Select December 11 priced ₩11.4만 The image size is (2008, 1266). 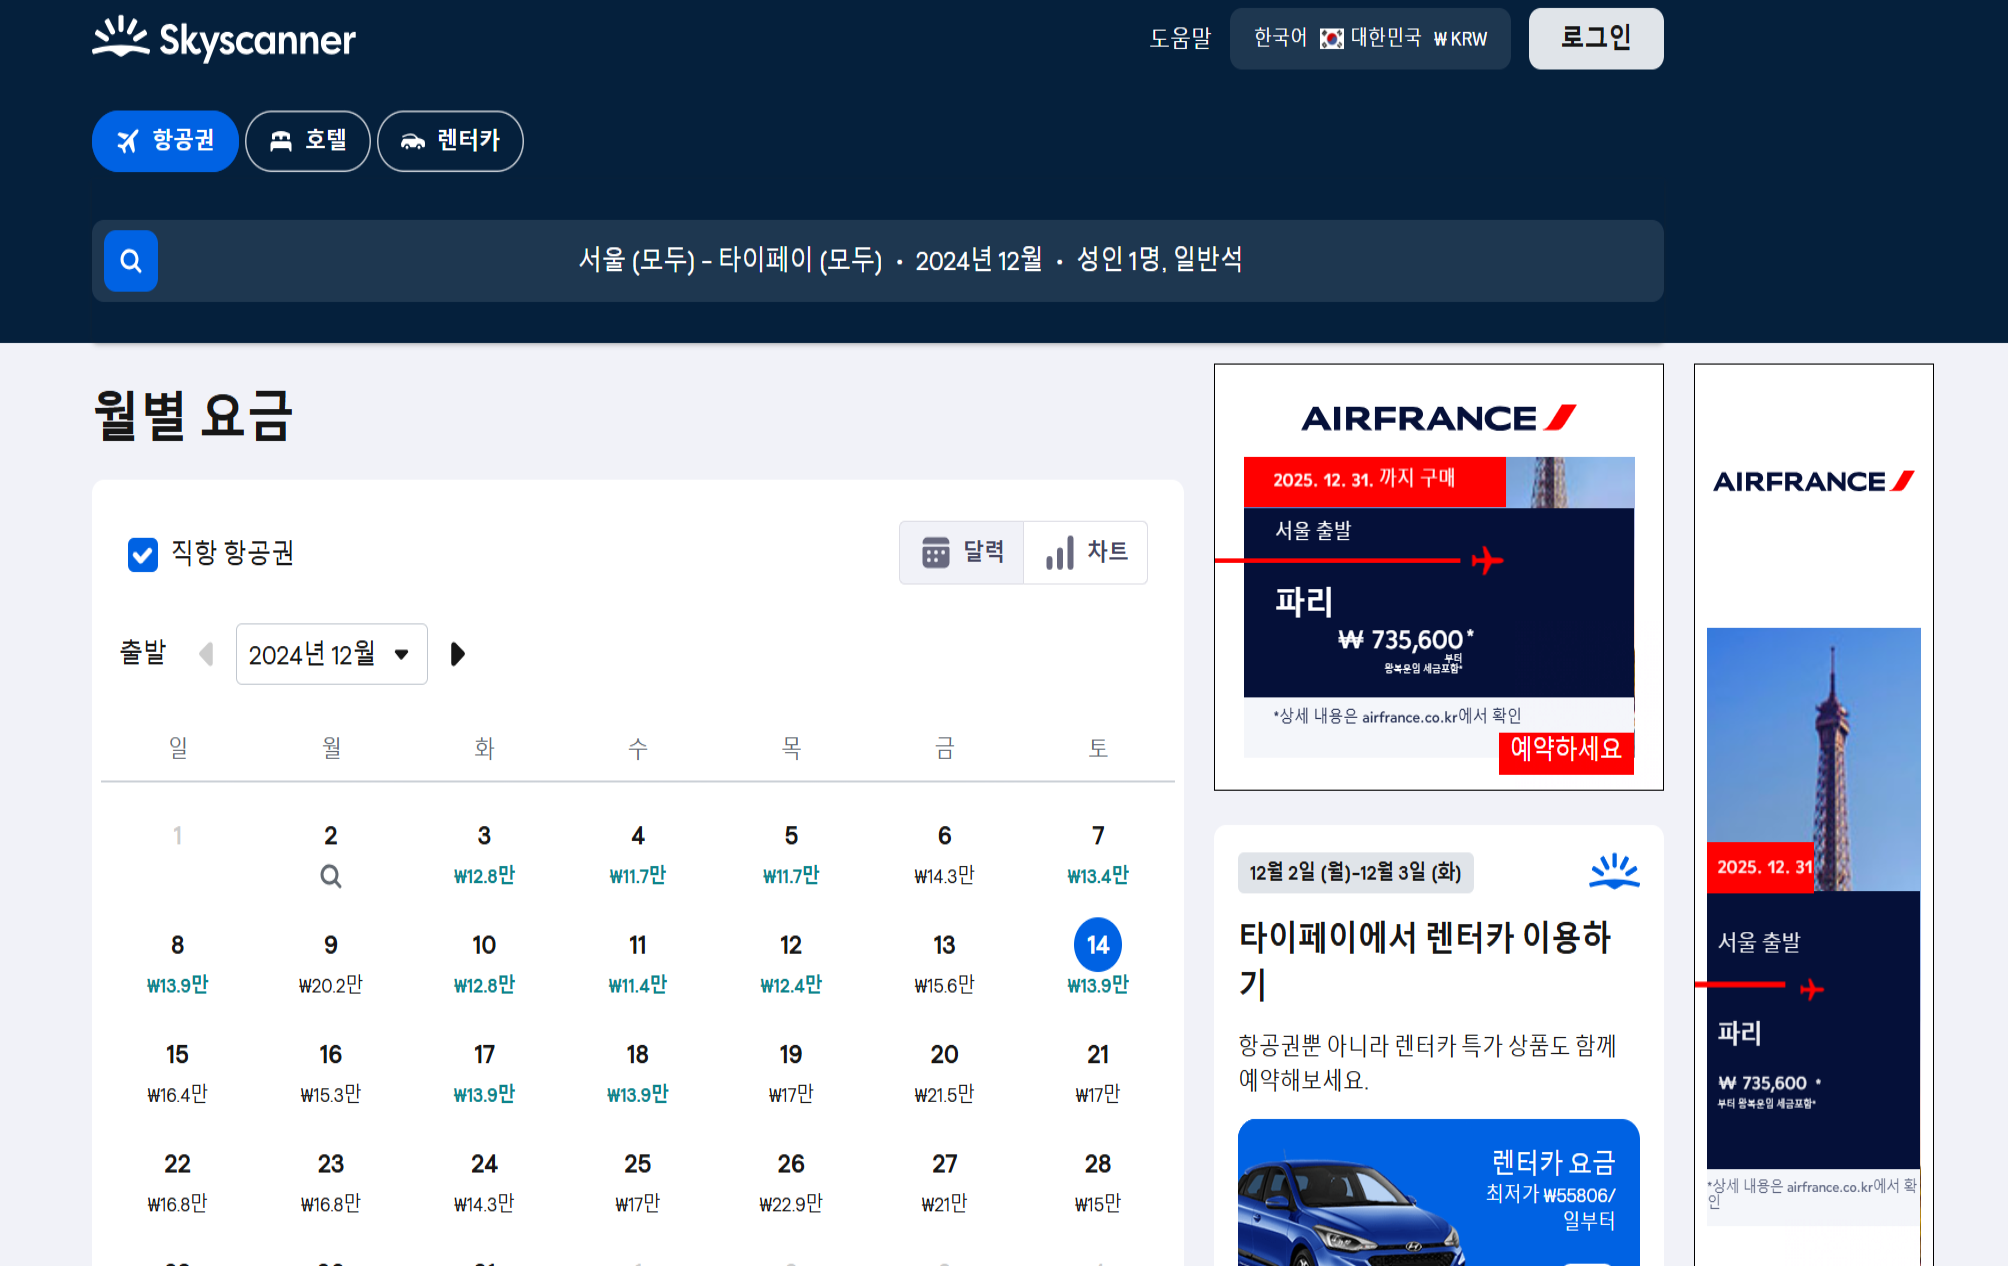[x=638, y=964]
